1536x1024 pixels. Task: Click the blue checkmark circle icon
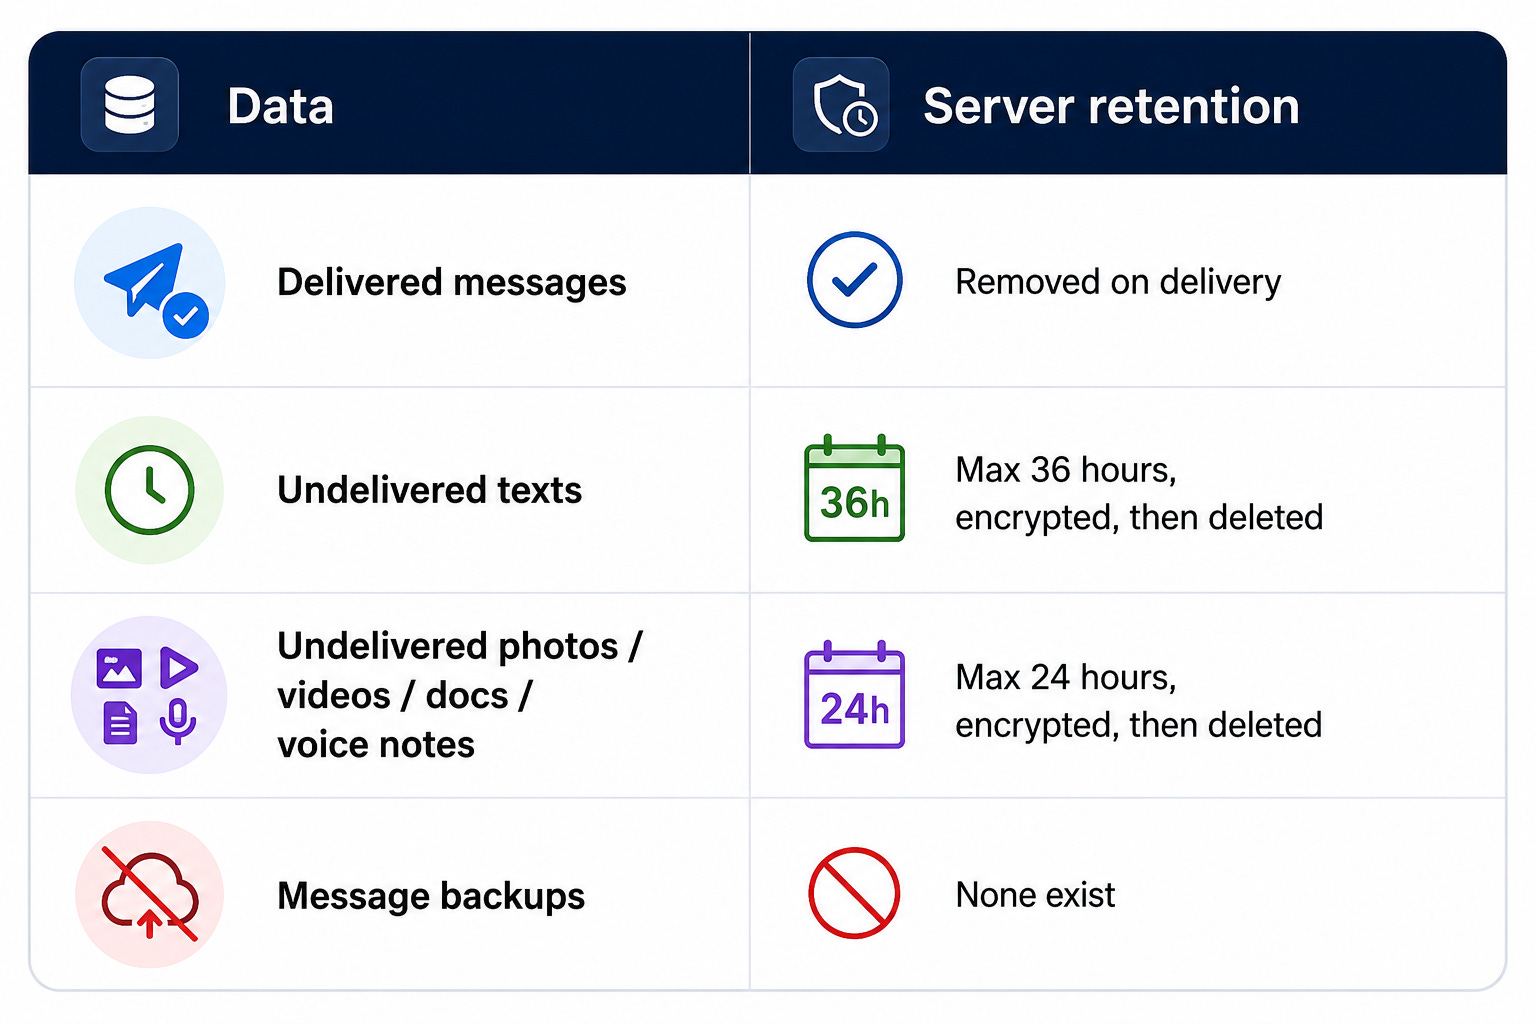[855, 280]
